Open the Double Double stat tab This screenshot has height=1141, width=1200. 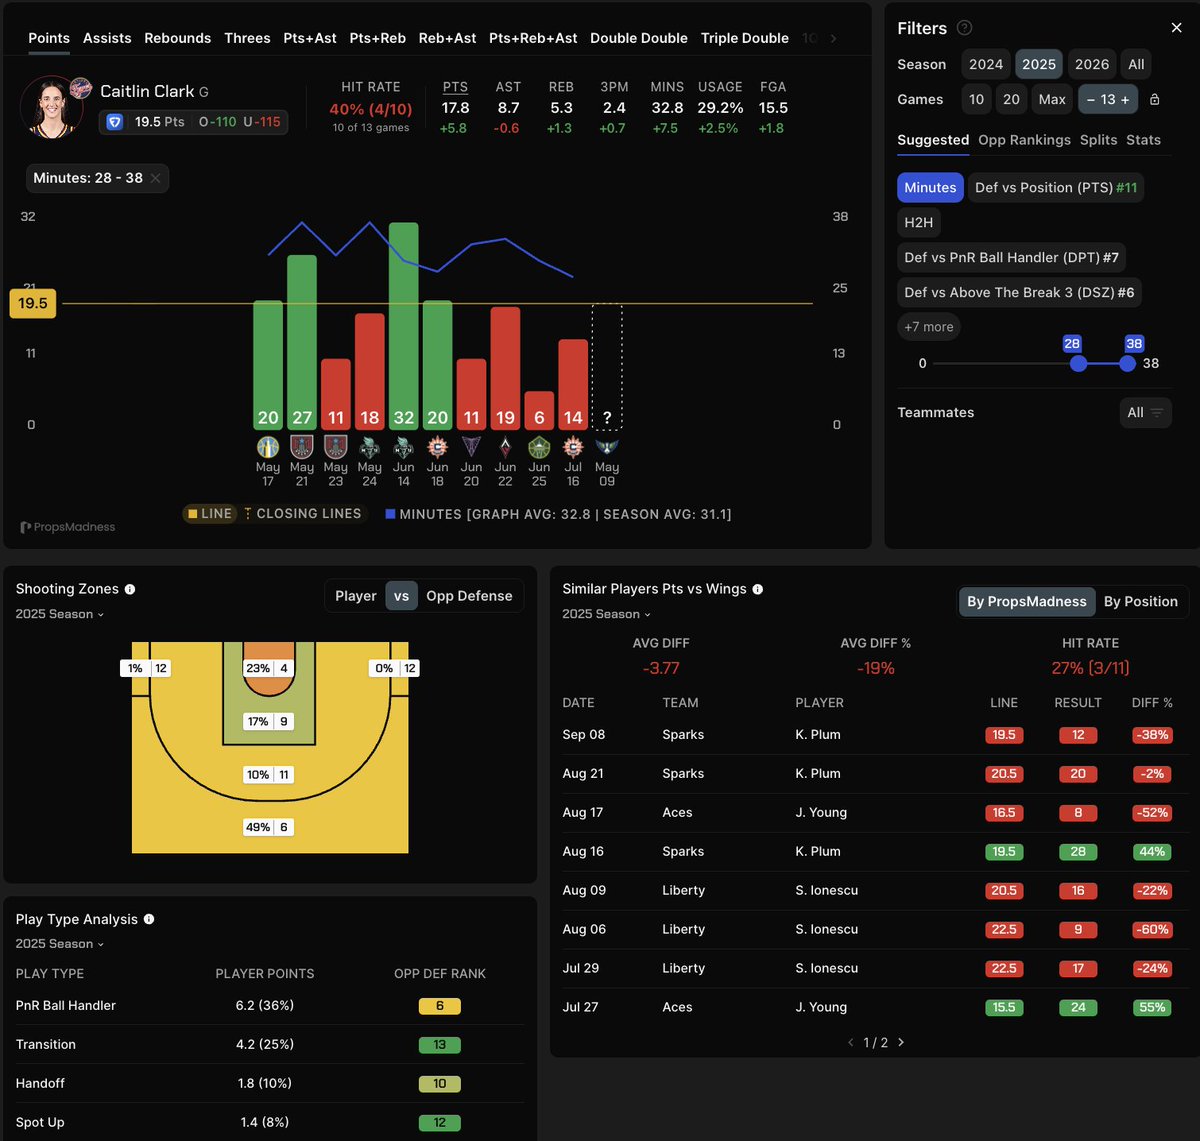[639, 38]
